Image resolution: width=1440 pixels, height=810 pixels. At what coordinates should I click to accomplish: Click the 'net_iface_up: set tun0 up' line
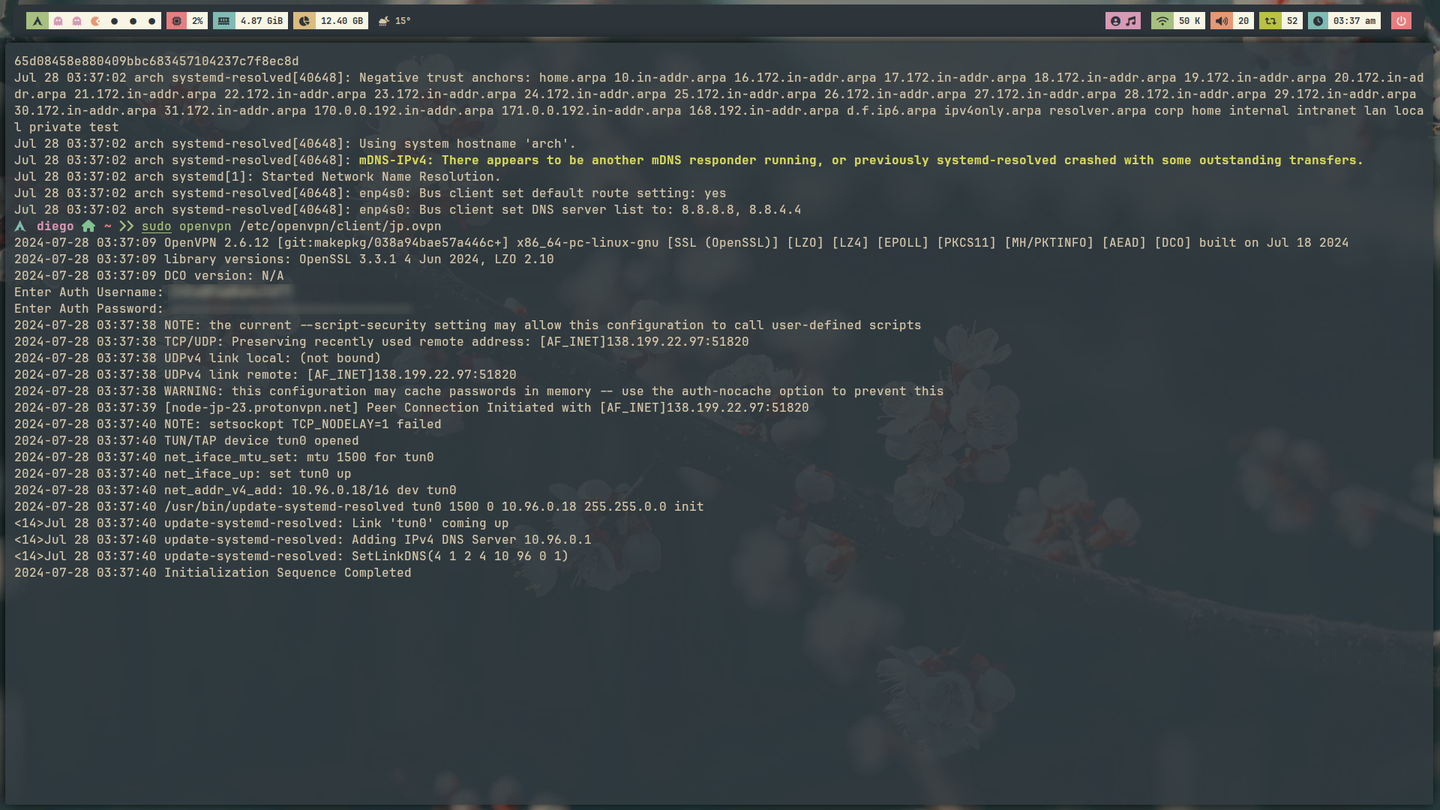(183, 474)
